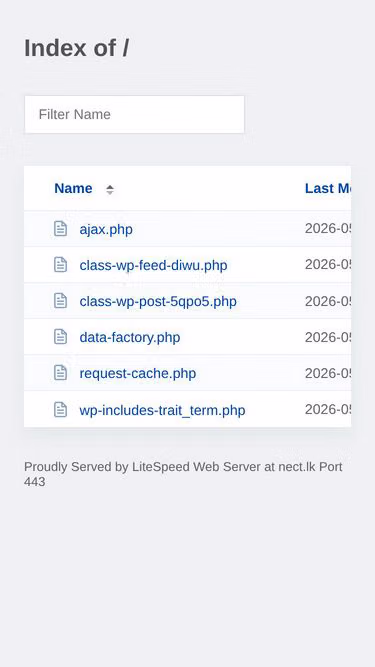375x667 pixels.
Task: Open class-wp-post-5qpo5.php
Action: [158, 301]
